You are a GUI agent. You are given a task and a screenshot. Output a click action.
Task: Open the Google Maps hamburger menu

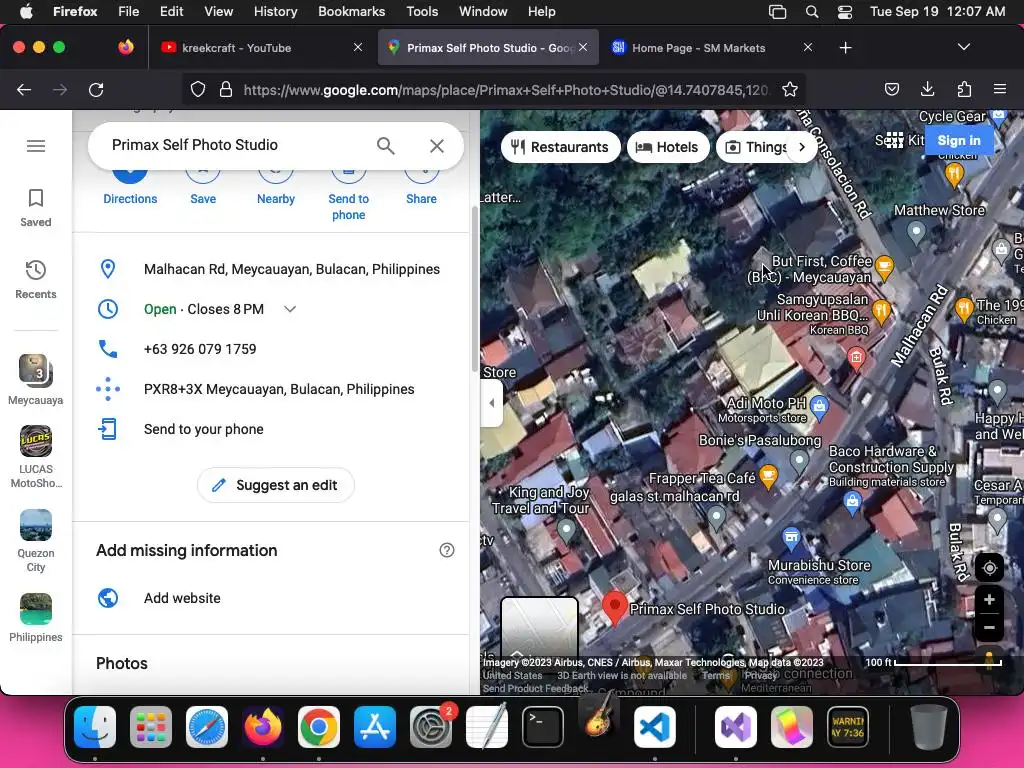36,146
